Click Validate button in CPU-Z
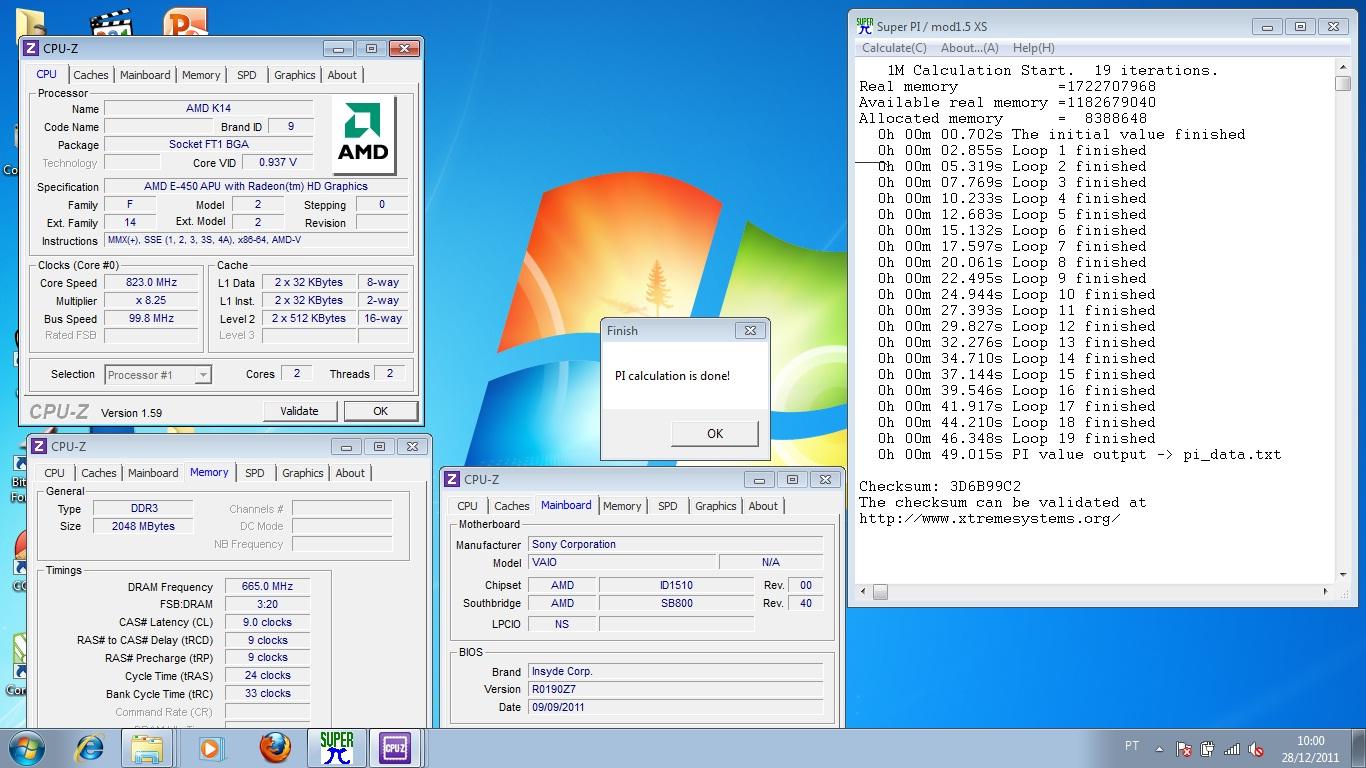The height and width of the screenshot is (768, 1366). click(x=299, y=411)
